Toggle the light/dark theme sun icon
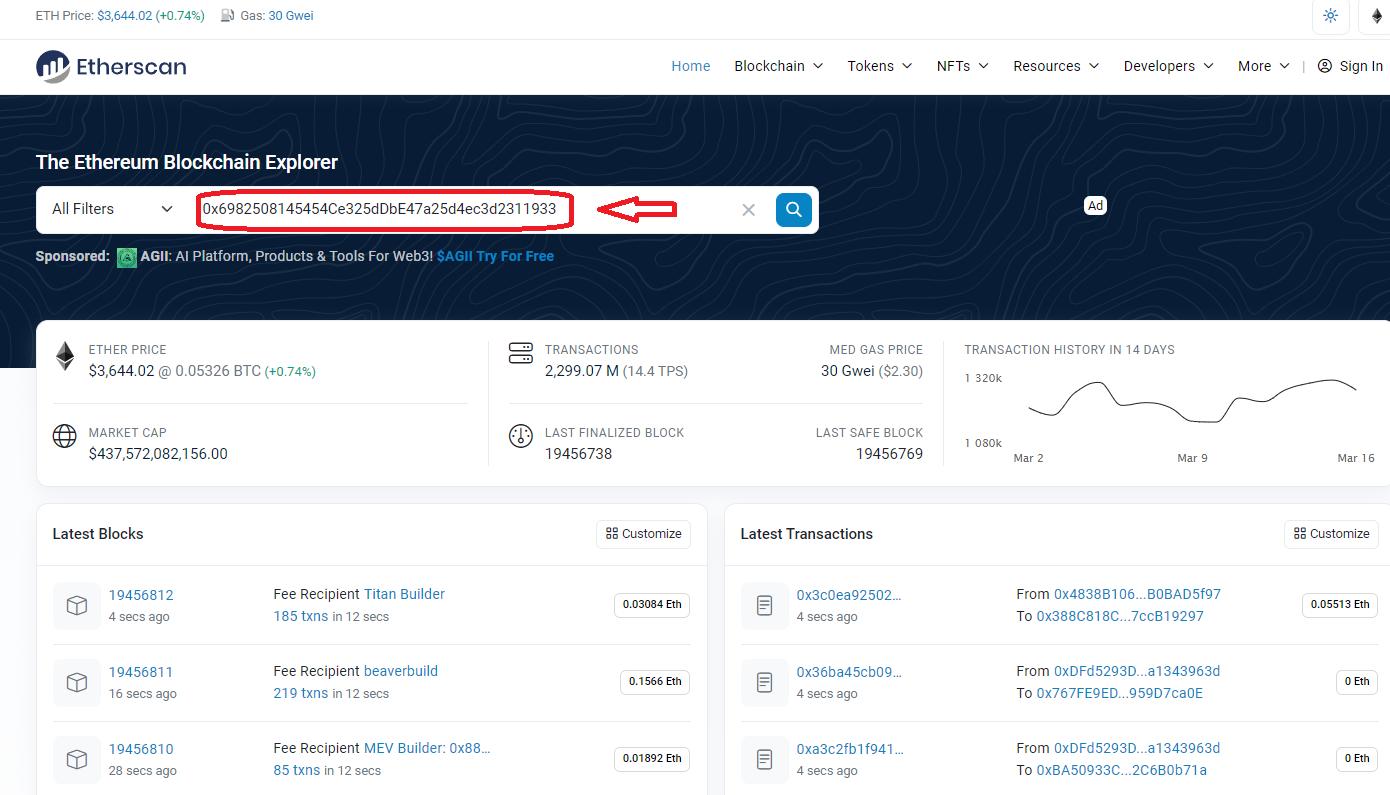Viewport: 1390px width, 795px height. [1330, 16]
